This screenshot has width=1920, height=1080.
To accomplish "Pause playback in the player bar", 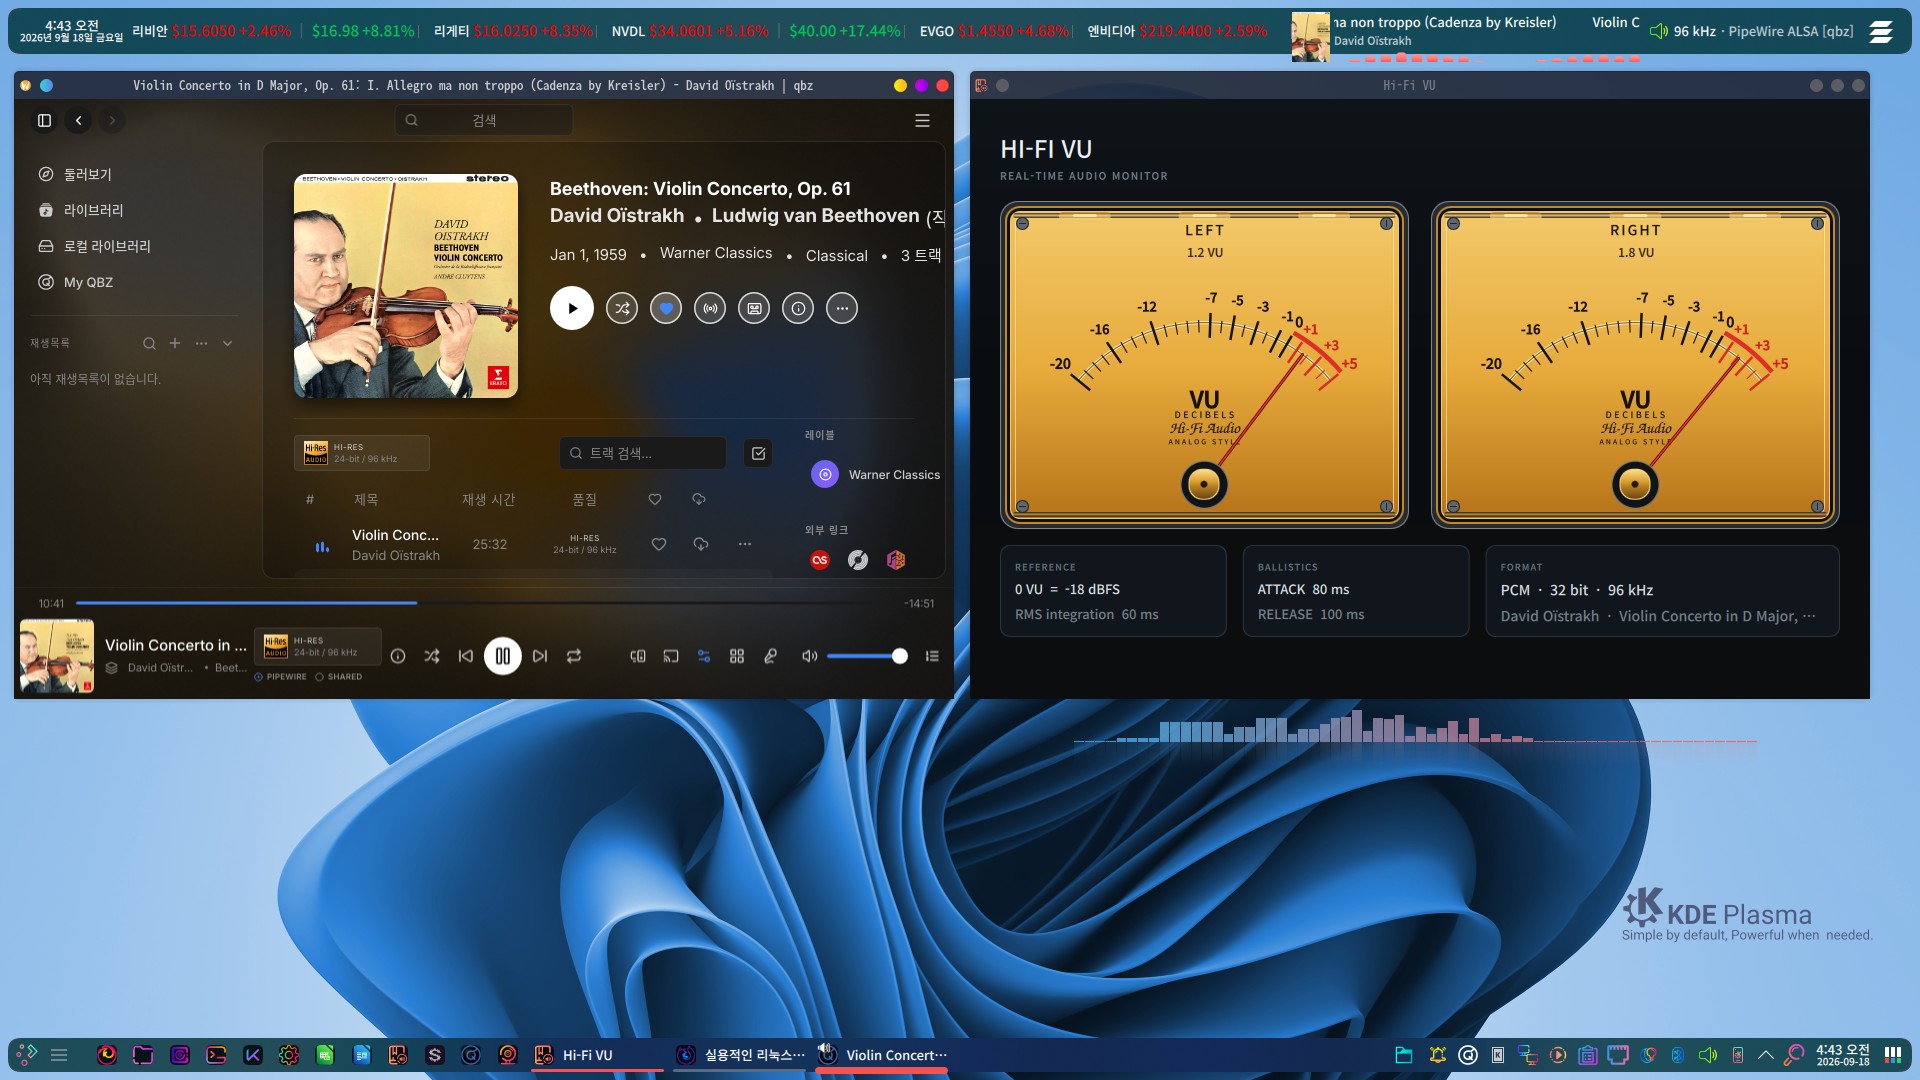I will coord(503,656).
